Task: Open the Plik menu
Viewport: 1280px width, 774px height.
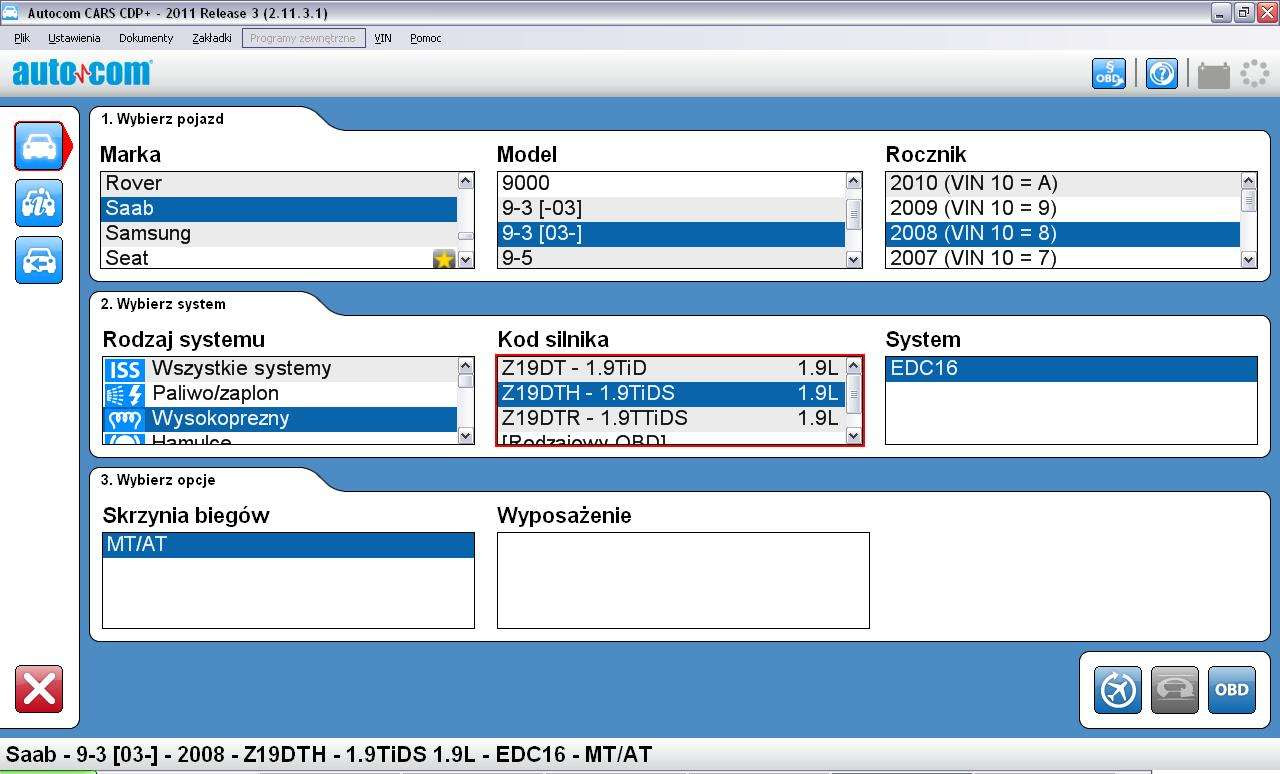Action: pyautogui.click(x=22, y=38)
